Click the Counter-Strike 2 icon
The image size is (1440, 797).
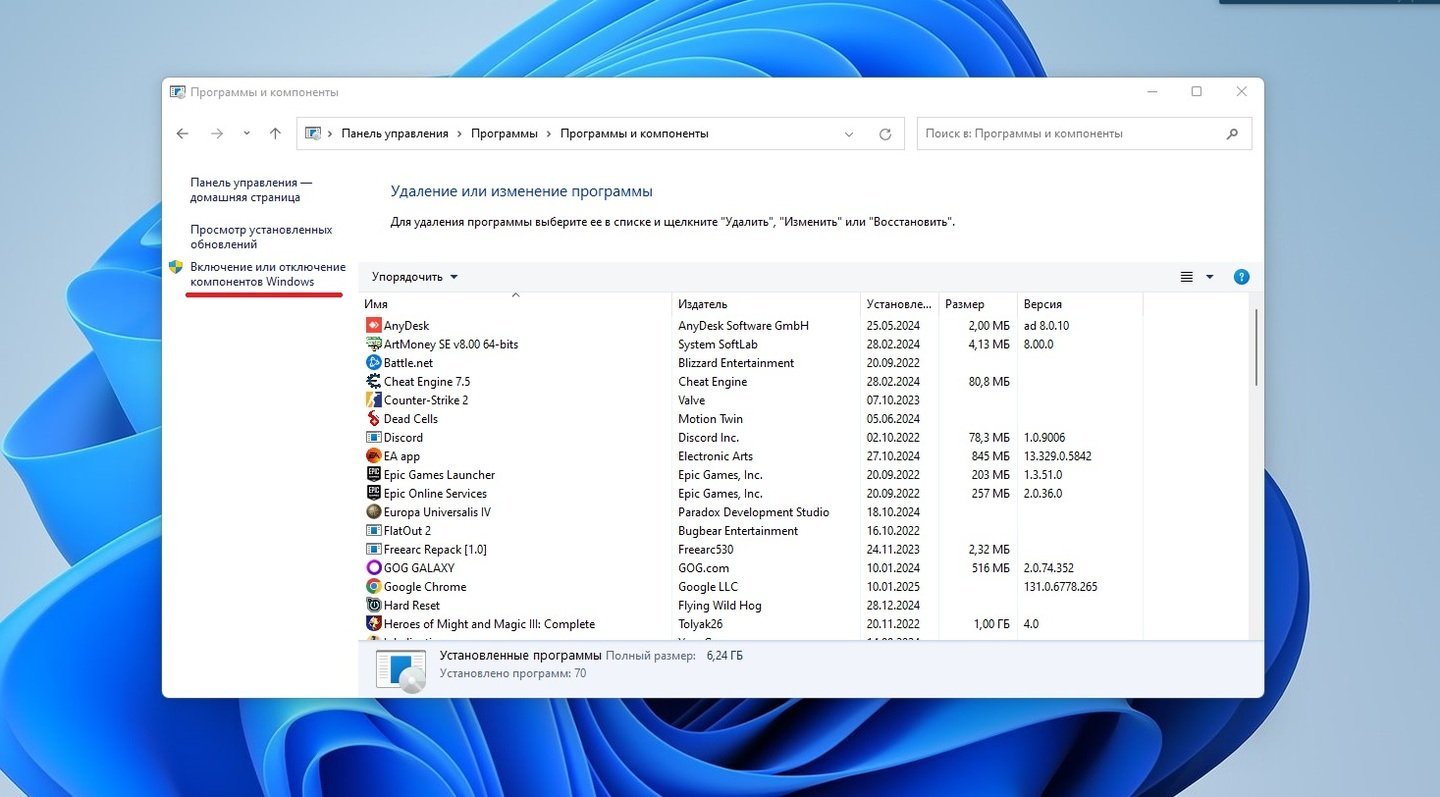tap(374, 400)
